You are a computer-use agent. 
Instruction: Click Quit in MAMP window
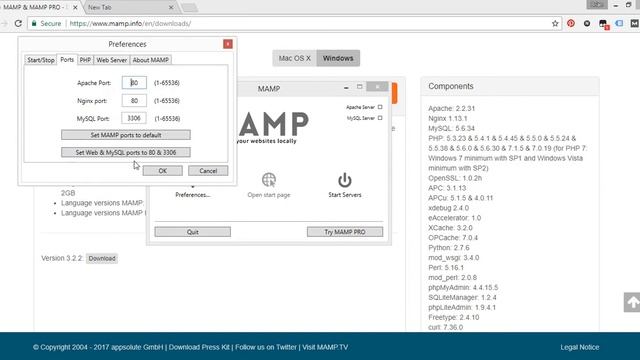click(193, 232)
